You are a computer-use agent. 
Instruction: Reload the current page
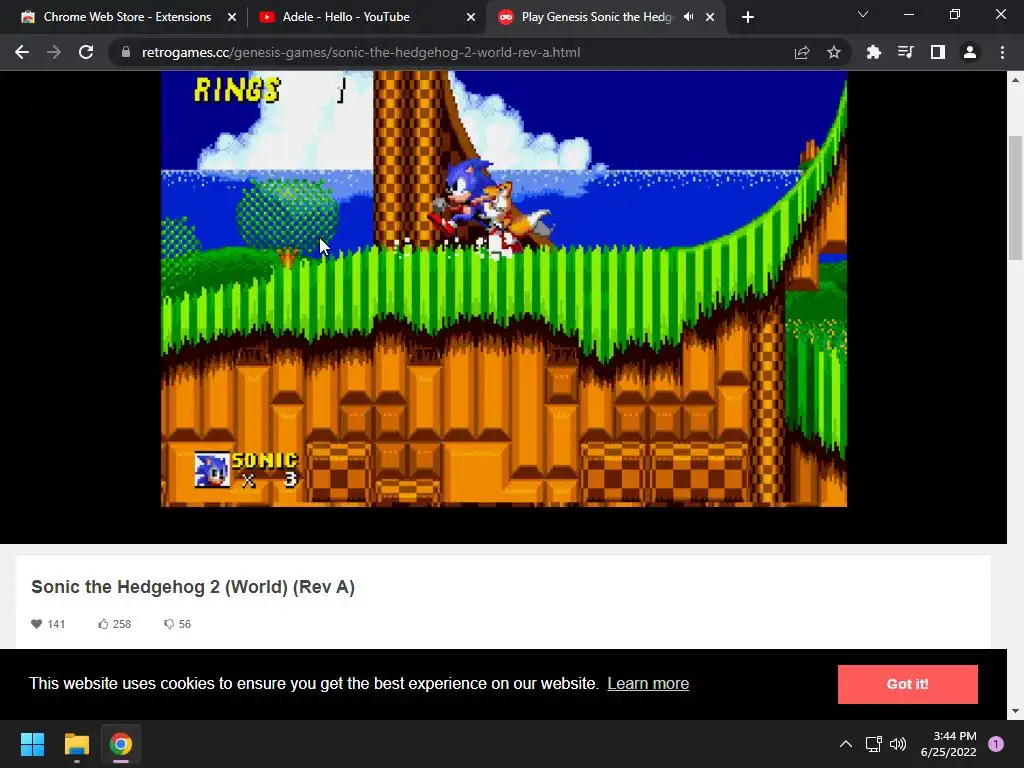click(x=86, y=52)
